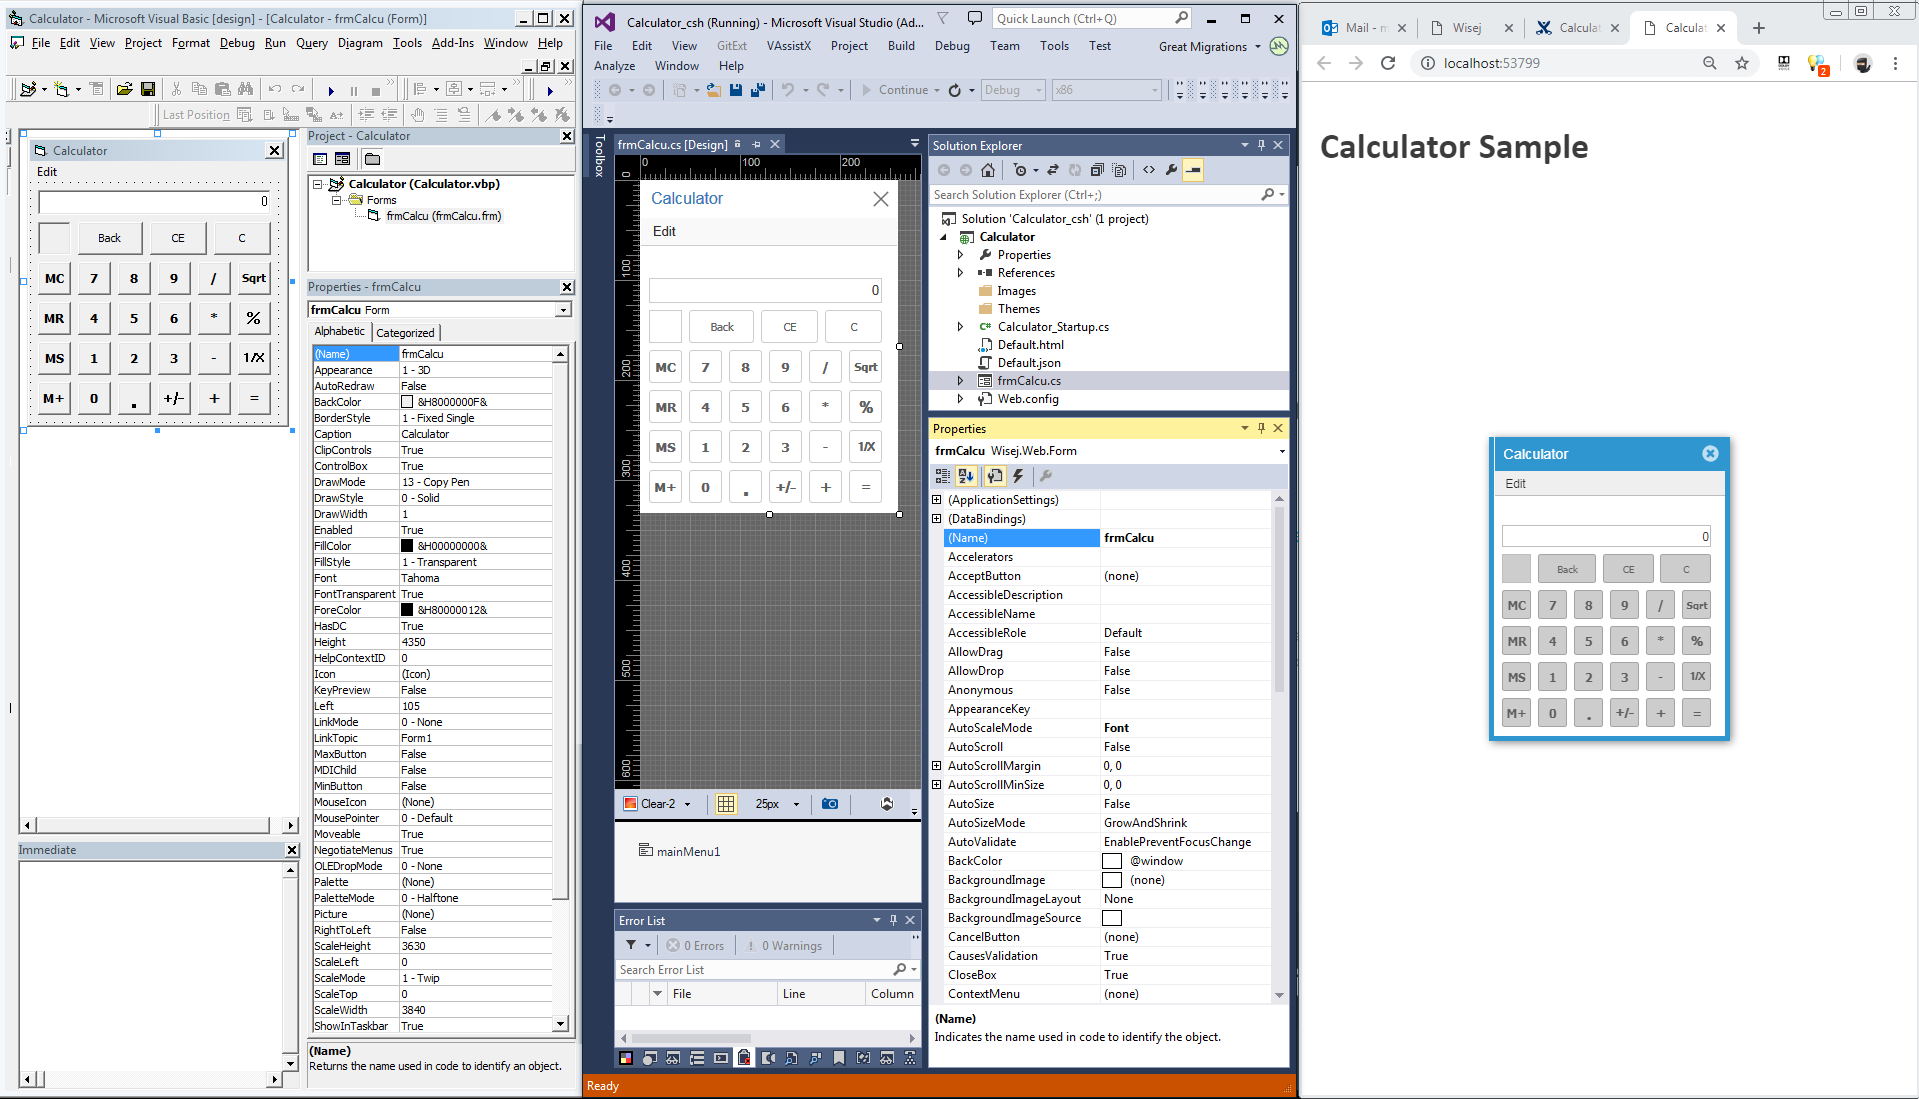Bookmark the page with the Chrome star icon

click(1742, 63)
